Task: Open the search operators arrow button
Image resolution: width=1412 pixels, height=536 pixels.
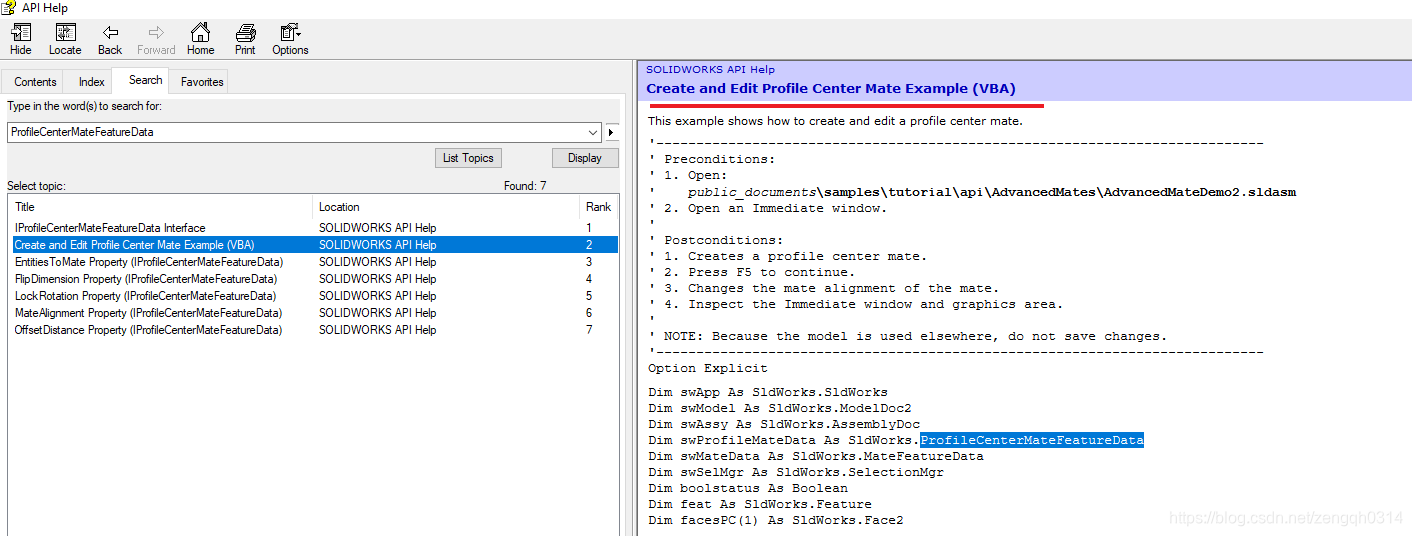Action: click(x=611, y=132)
